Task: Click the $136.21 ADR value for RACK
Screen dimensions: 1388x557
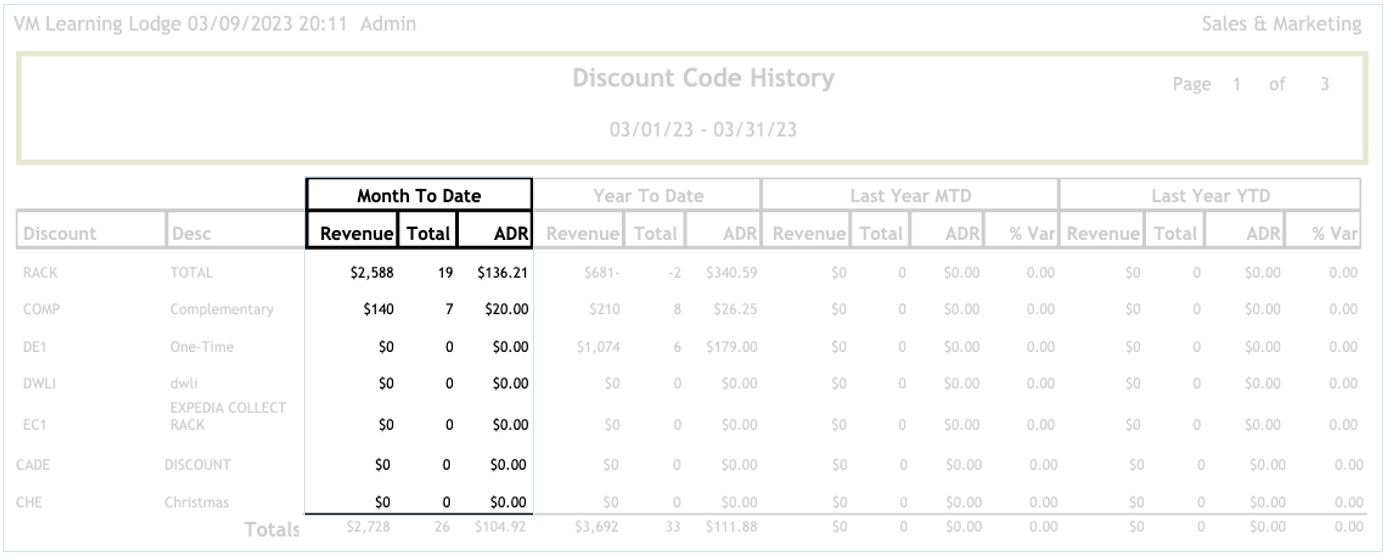Action: (x=503, y=270)
